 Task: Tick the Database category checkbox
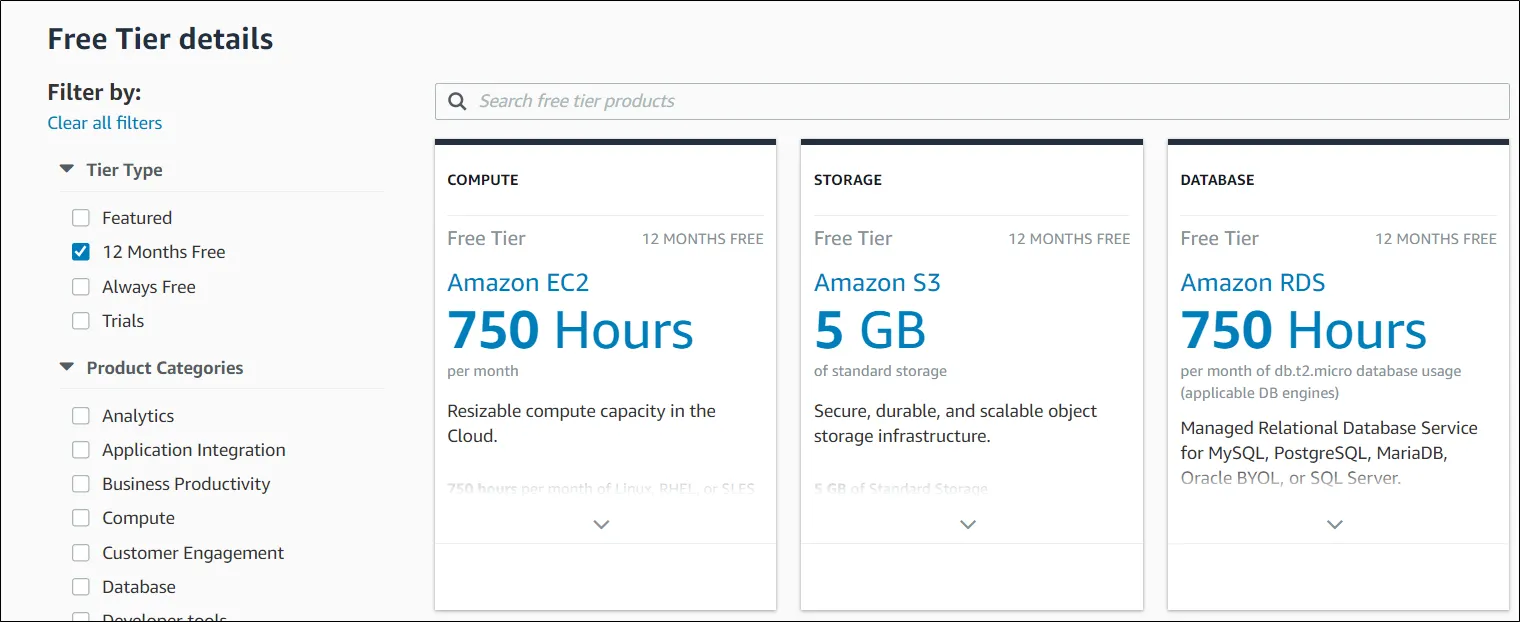click(x=81, y=587)
